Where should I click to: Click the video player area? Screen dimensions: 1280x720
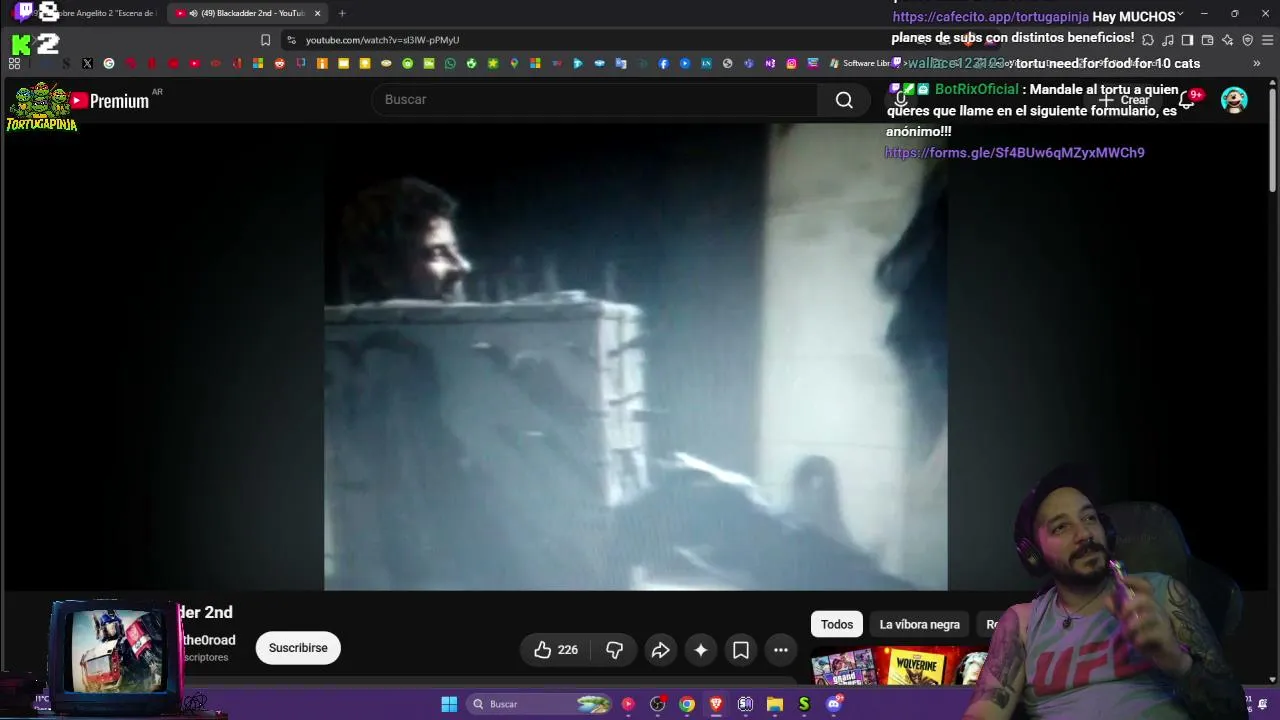636,357
